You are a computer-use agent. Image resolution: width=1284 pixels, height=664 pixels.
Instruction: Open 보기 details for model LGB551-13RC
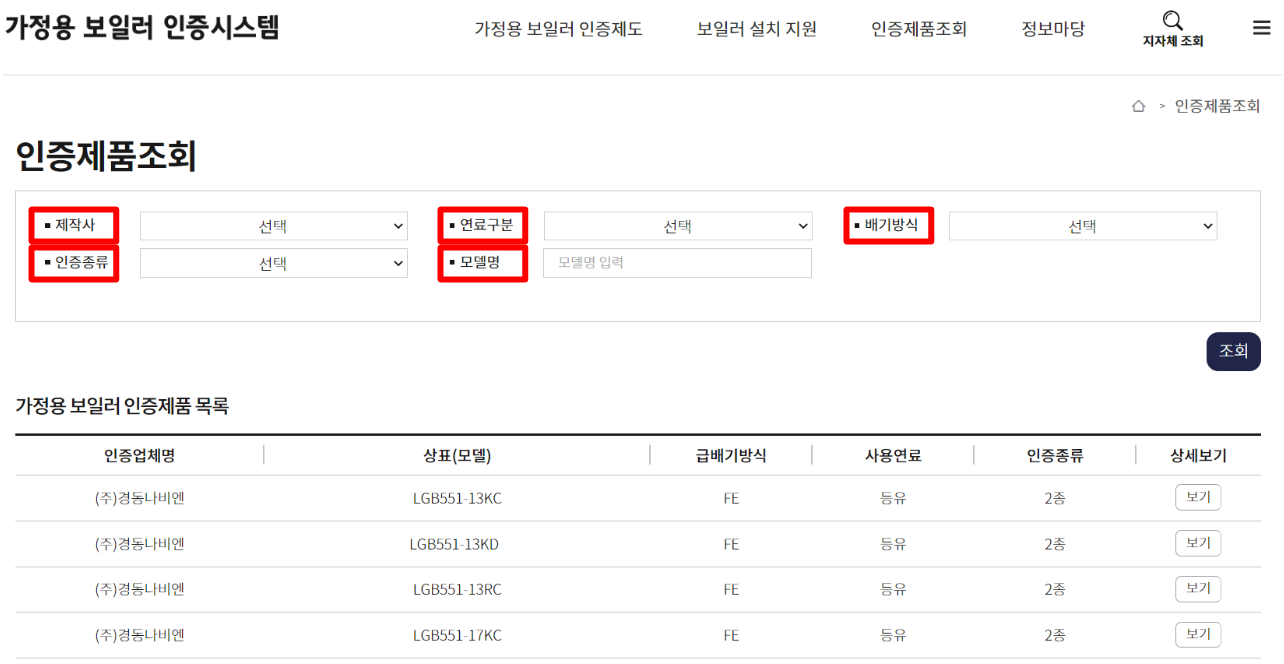click(1197, 588)
